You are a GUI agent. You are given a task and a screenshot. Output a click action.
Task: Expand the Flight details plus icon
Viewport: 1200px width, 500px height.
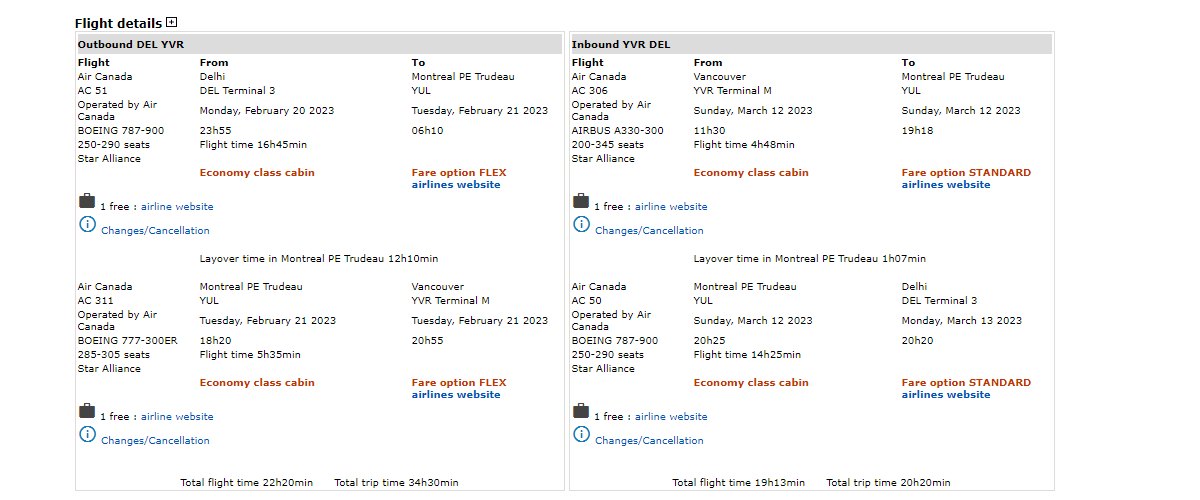pos(172,22)
